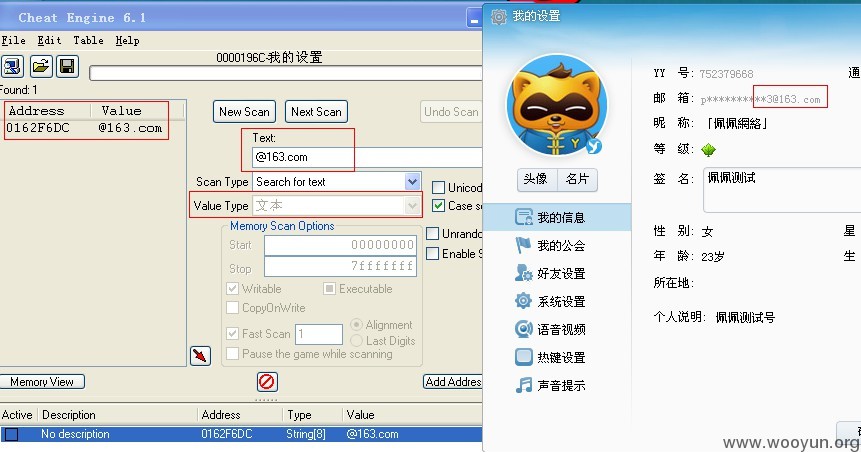The width and height of the screenshot is (861, 452).
Task: Open the Table menu
Action: 88,40
